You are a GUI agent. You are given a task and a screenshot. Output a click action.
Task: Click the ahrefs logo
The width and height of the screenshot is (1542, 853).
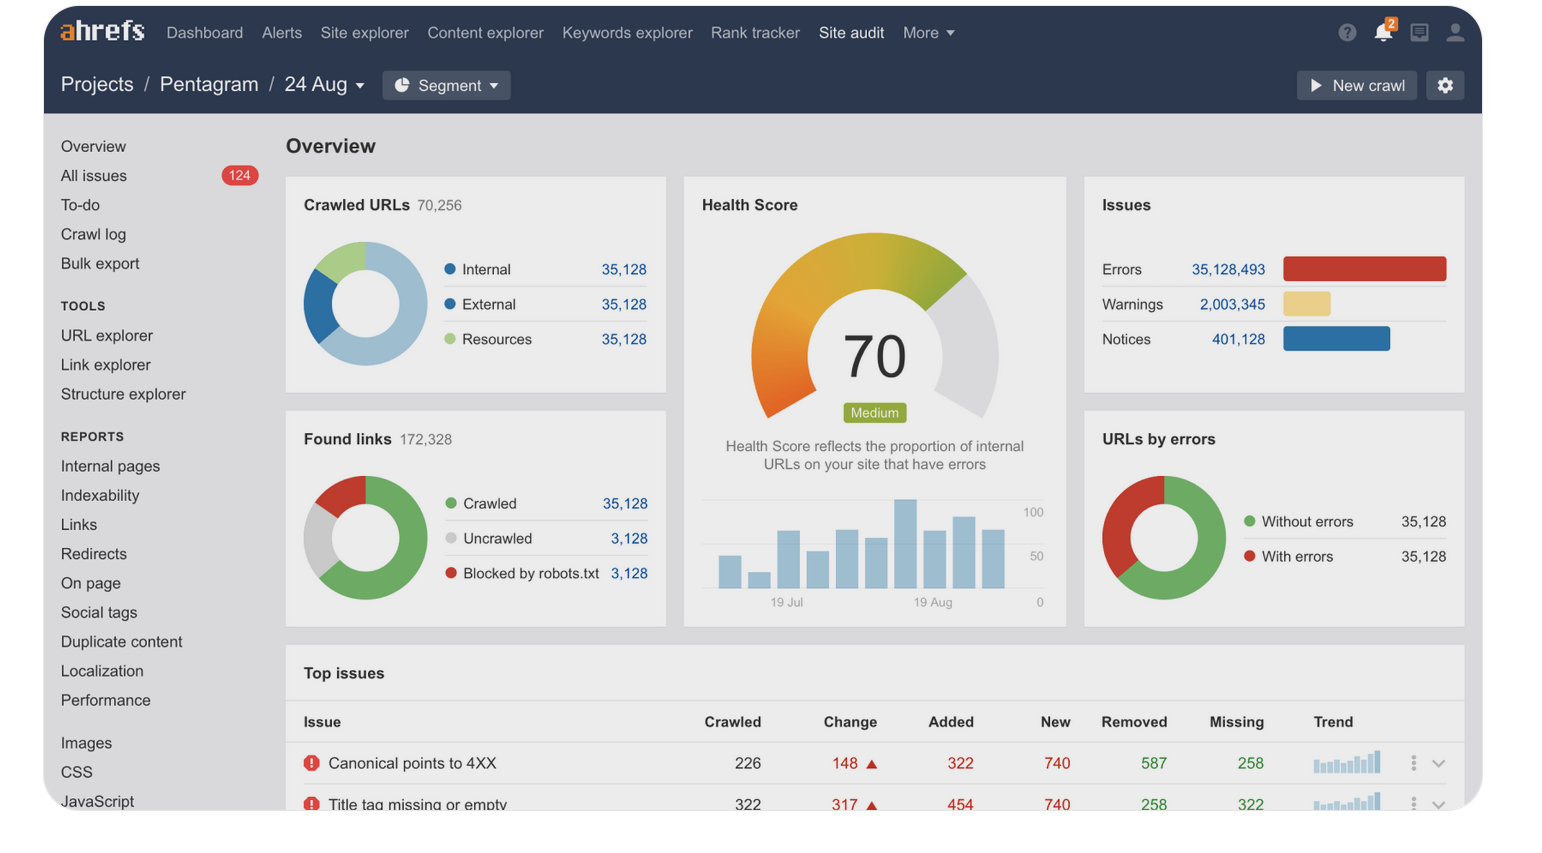click(102, 31)
